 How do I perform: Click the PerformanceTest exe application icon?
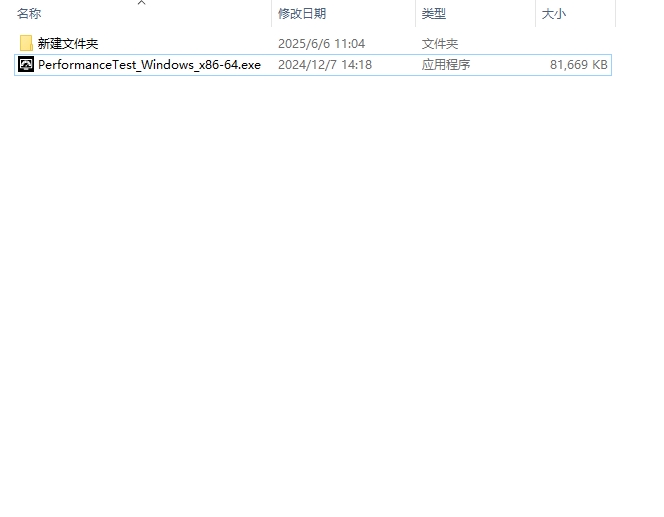click(x=26, y=64)
